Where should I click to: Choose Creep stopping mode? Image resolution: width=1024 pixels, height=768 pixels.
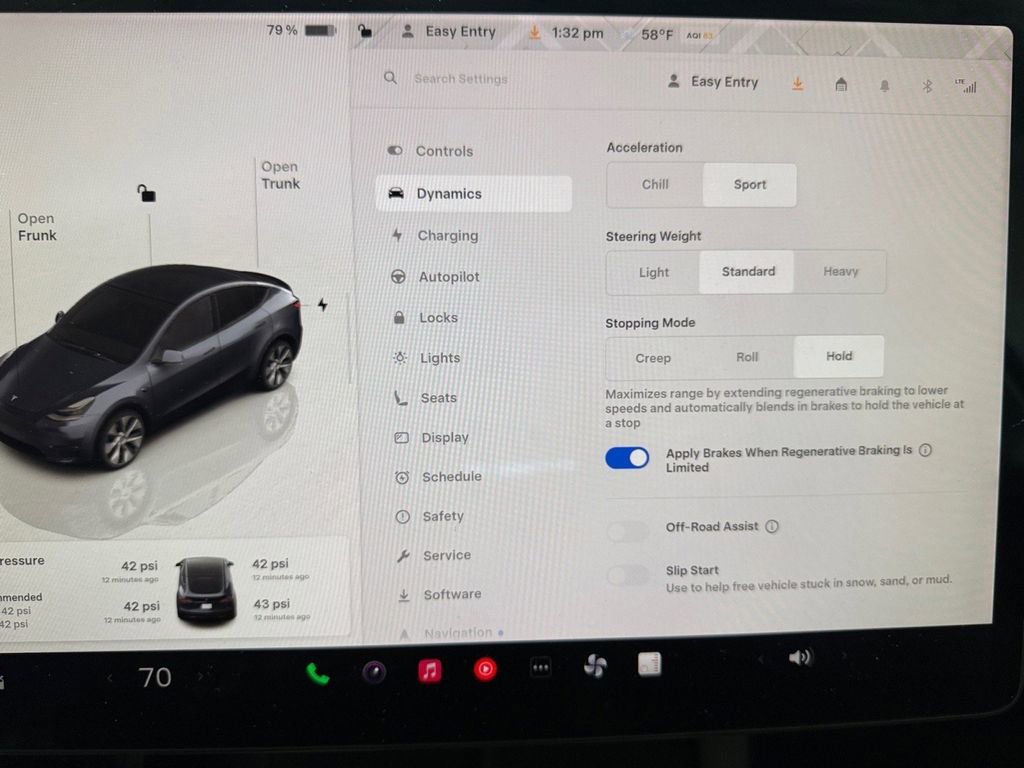pyautogui.click(x=653, y=358)
